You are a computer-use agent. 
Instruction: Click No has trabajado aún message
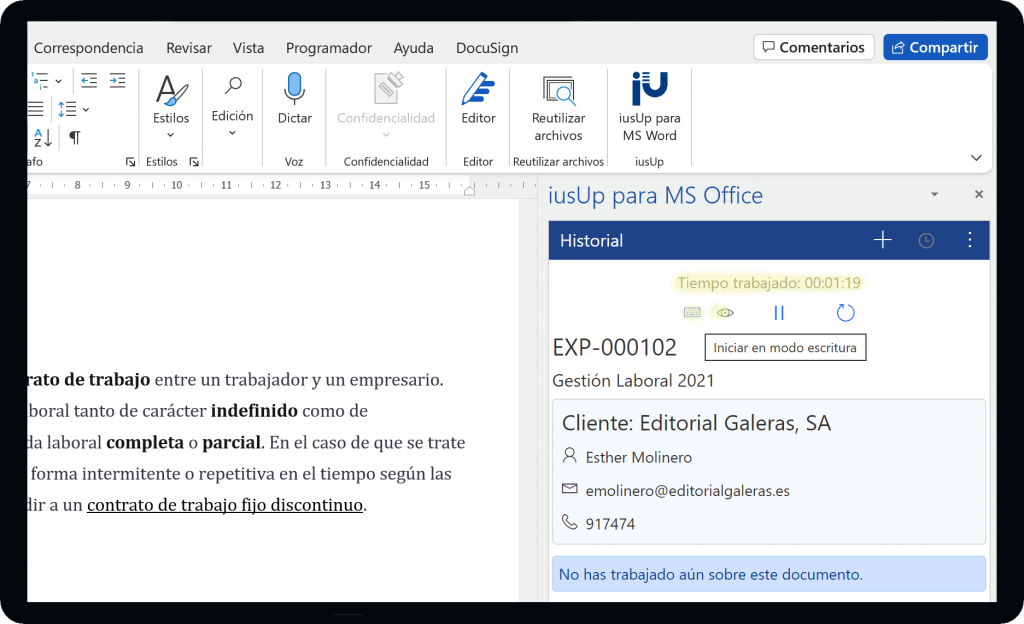769,574
